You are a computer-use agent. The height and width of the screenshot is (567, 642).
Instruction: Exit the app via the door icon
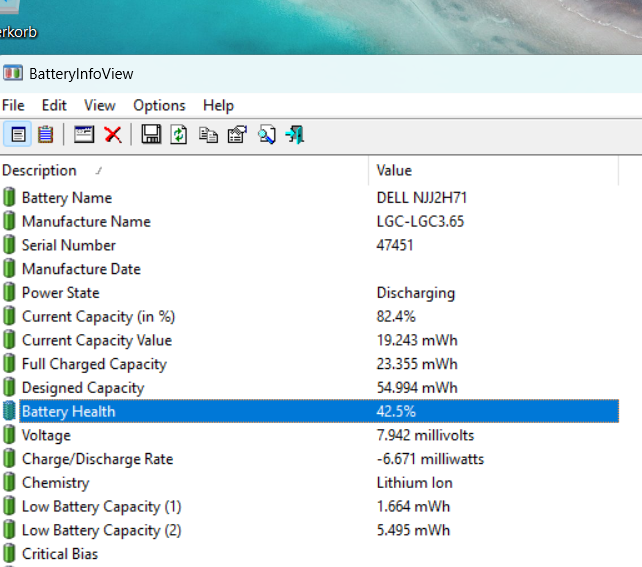[295, 135]
